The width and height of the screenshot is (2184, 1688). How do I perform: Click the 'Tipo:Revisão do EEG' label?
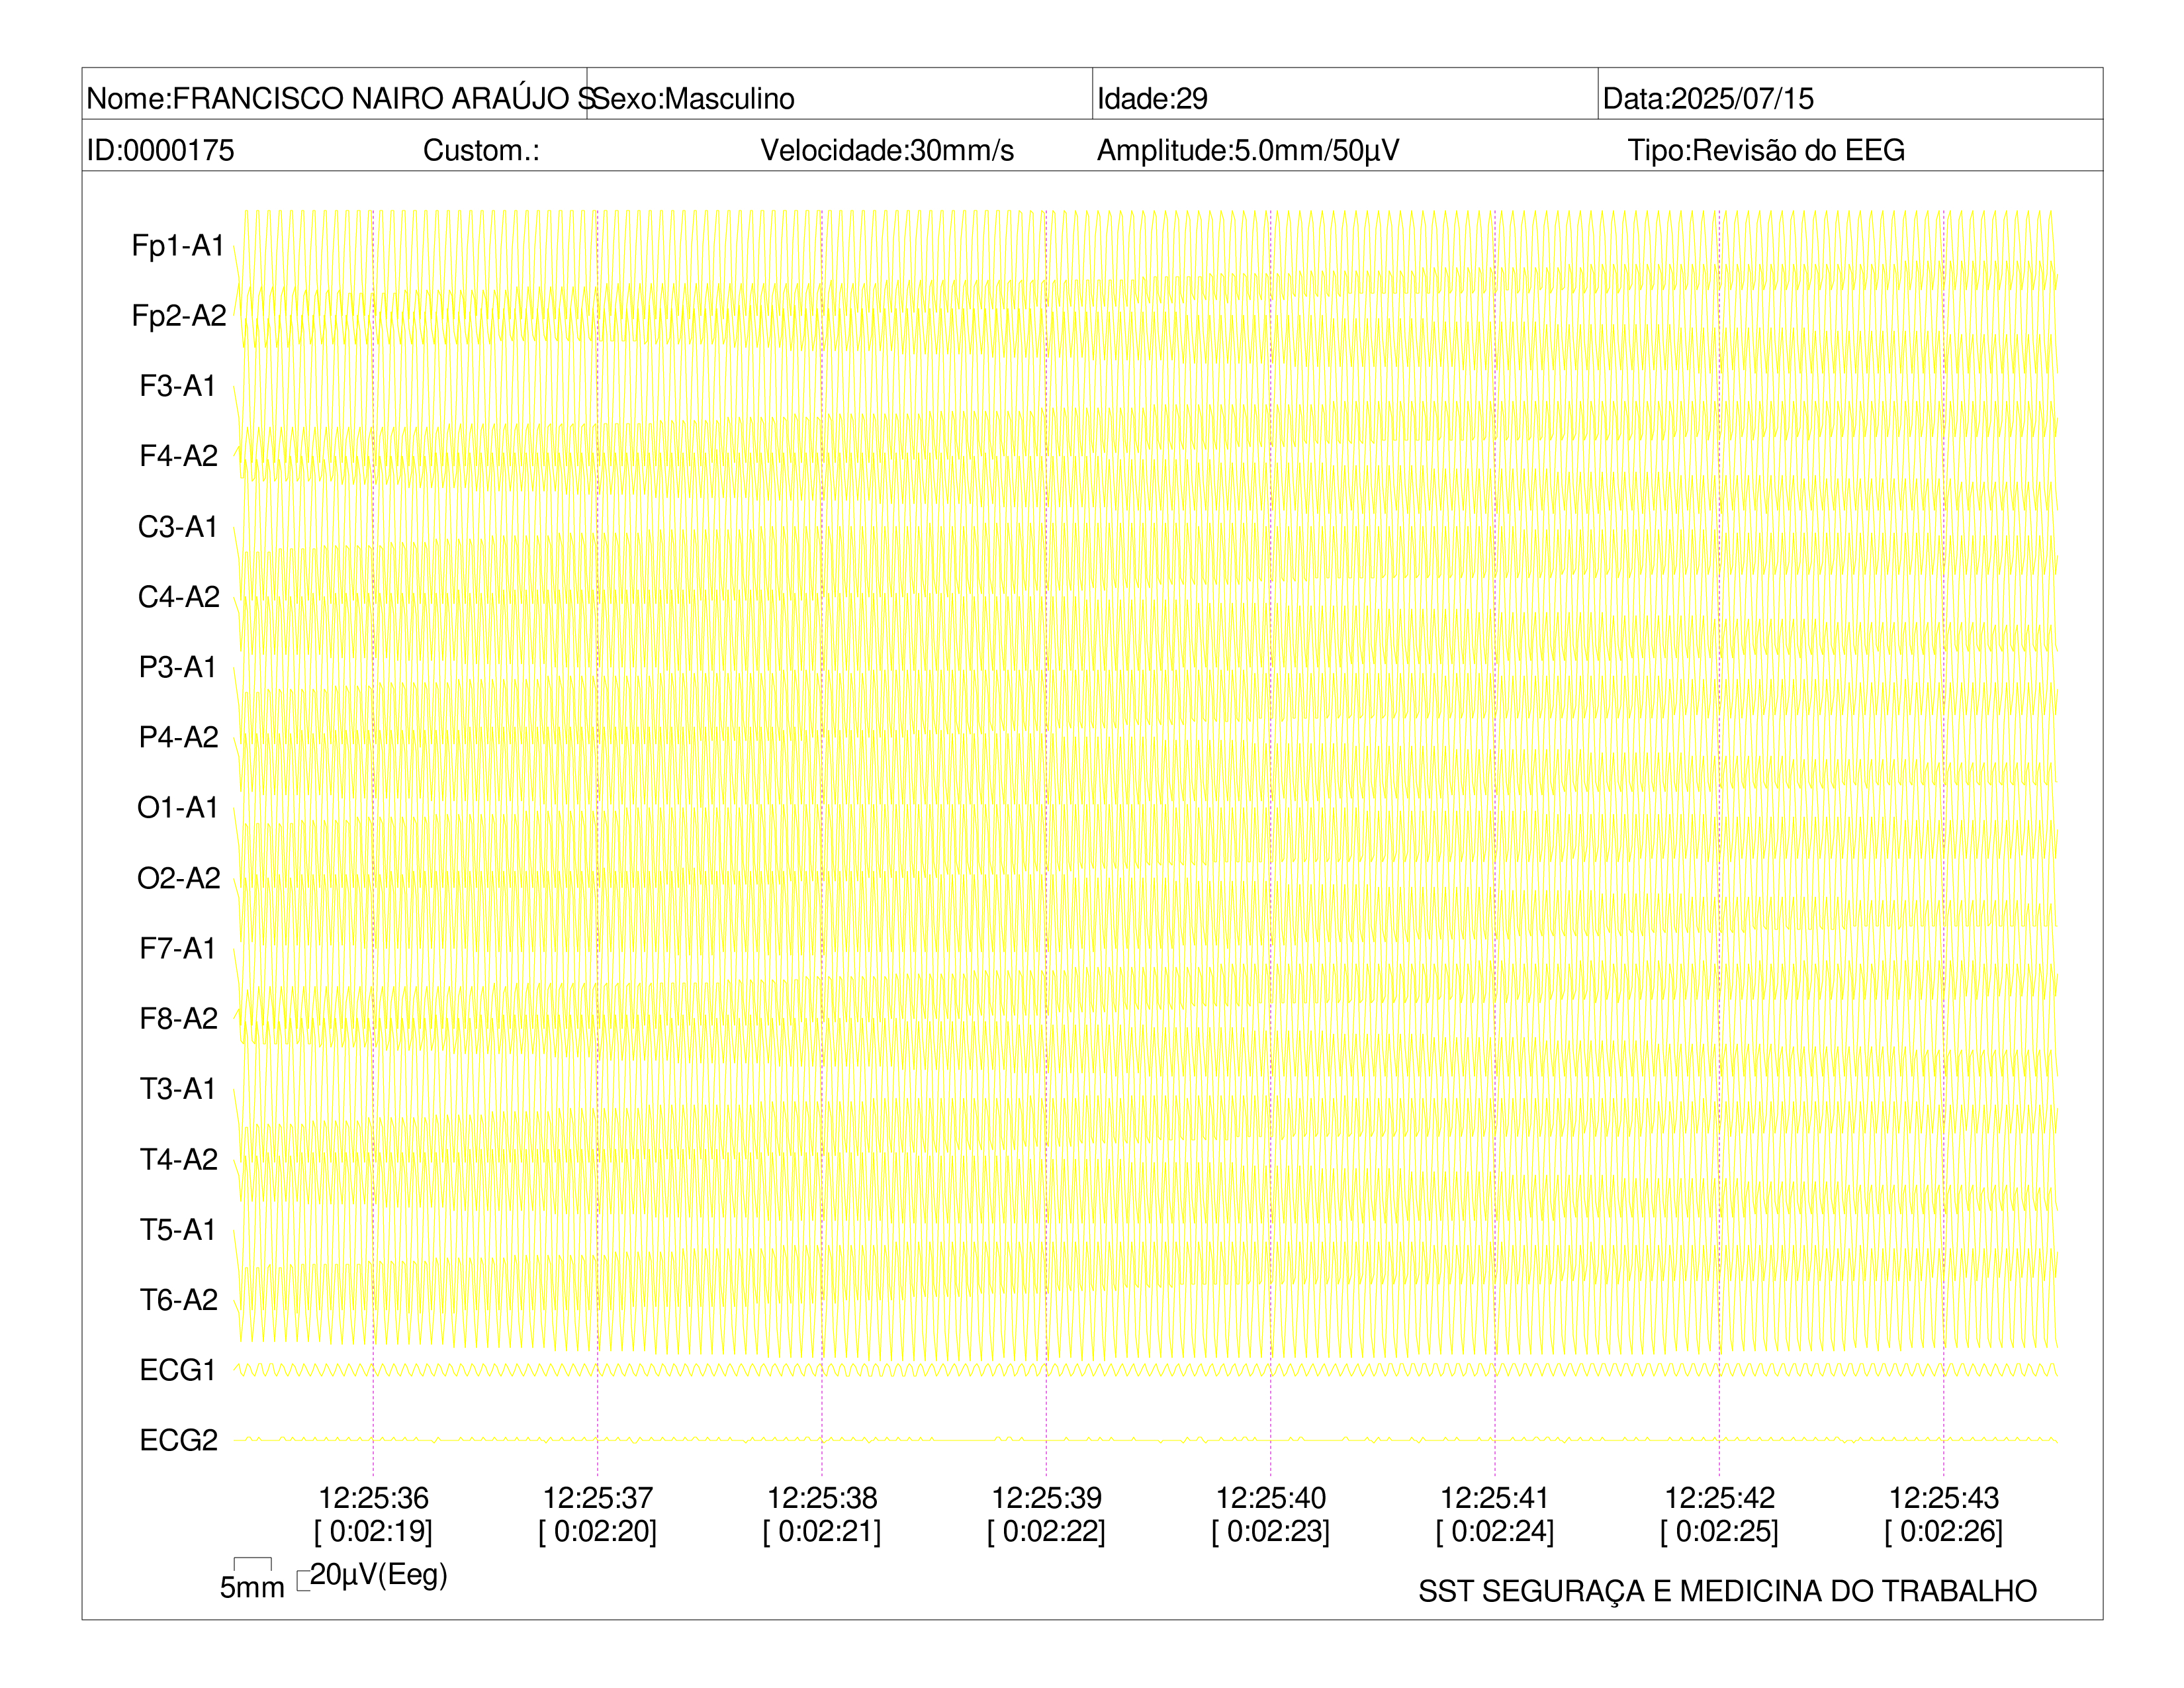[1766, 151]
